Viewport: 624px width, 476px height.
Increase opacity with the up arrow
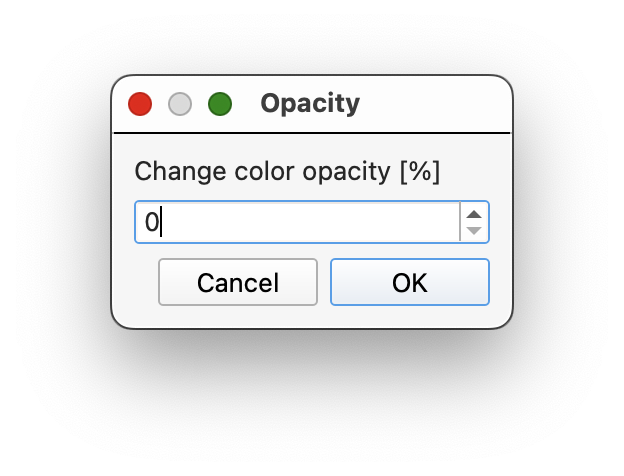tap(474, 214)
